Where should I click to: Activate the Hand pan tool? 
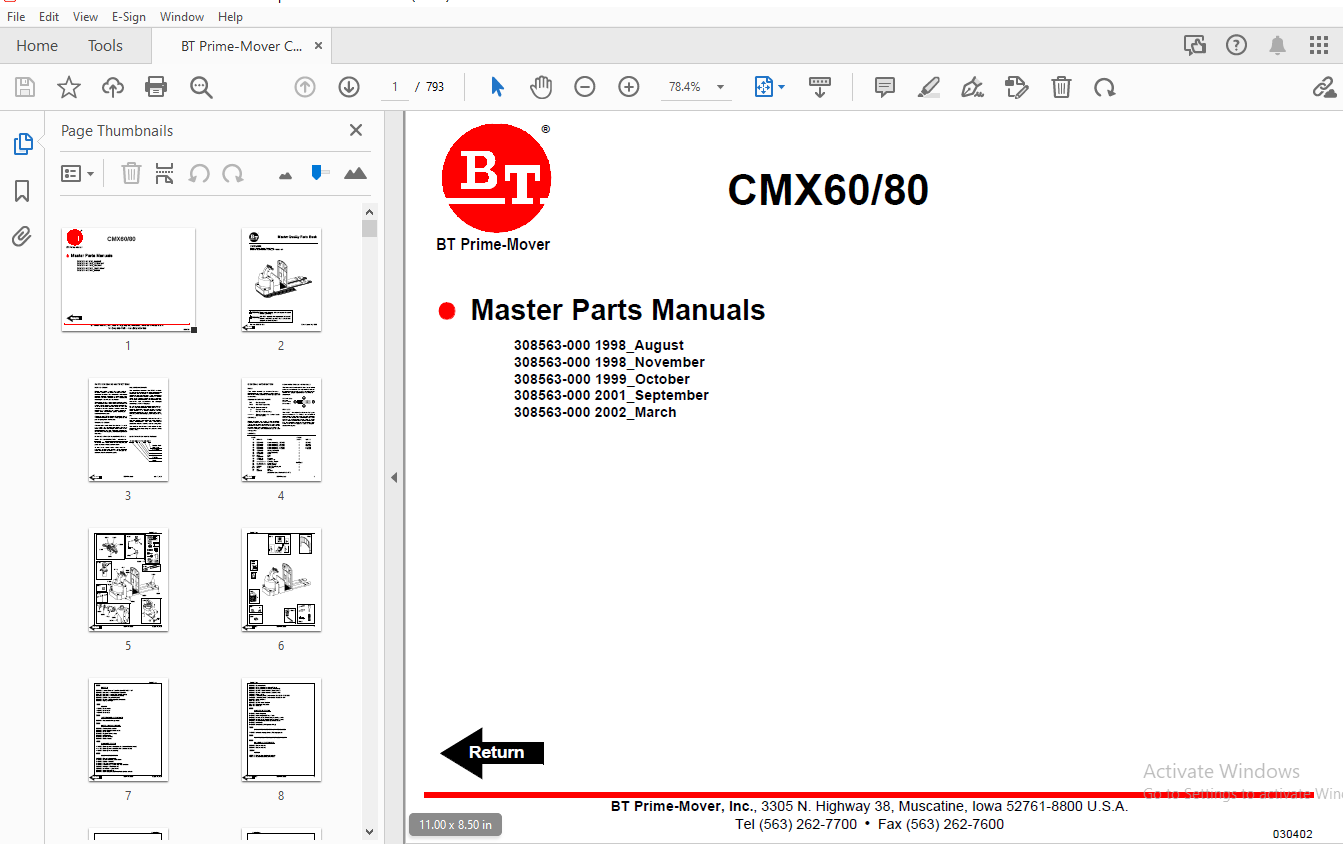541,87
